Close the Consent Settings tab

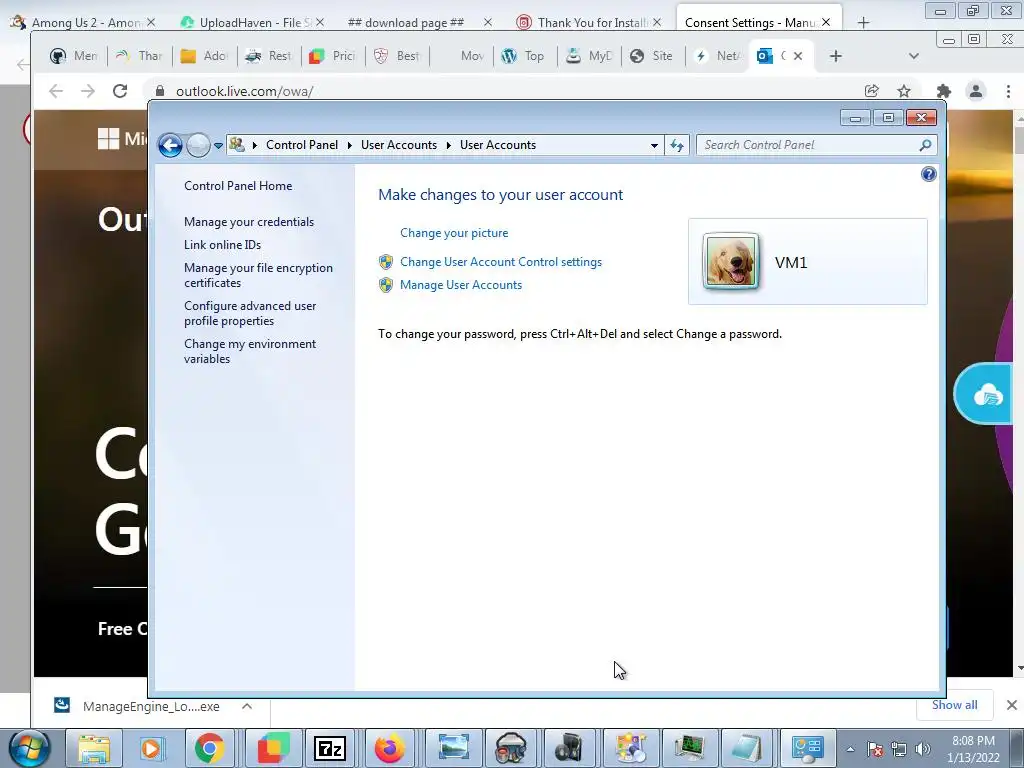click(x=825, y=22)
